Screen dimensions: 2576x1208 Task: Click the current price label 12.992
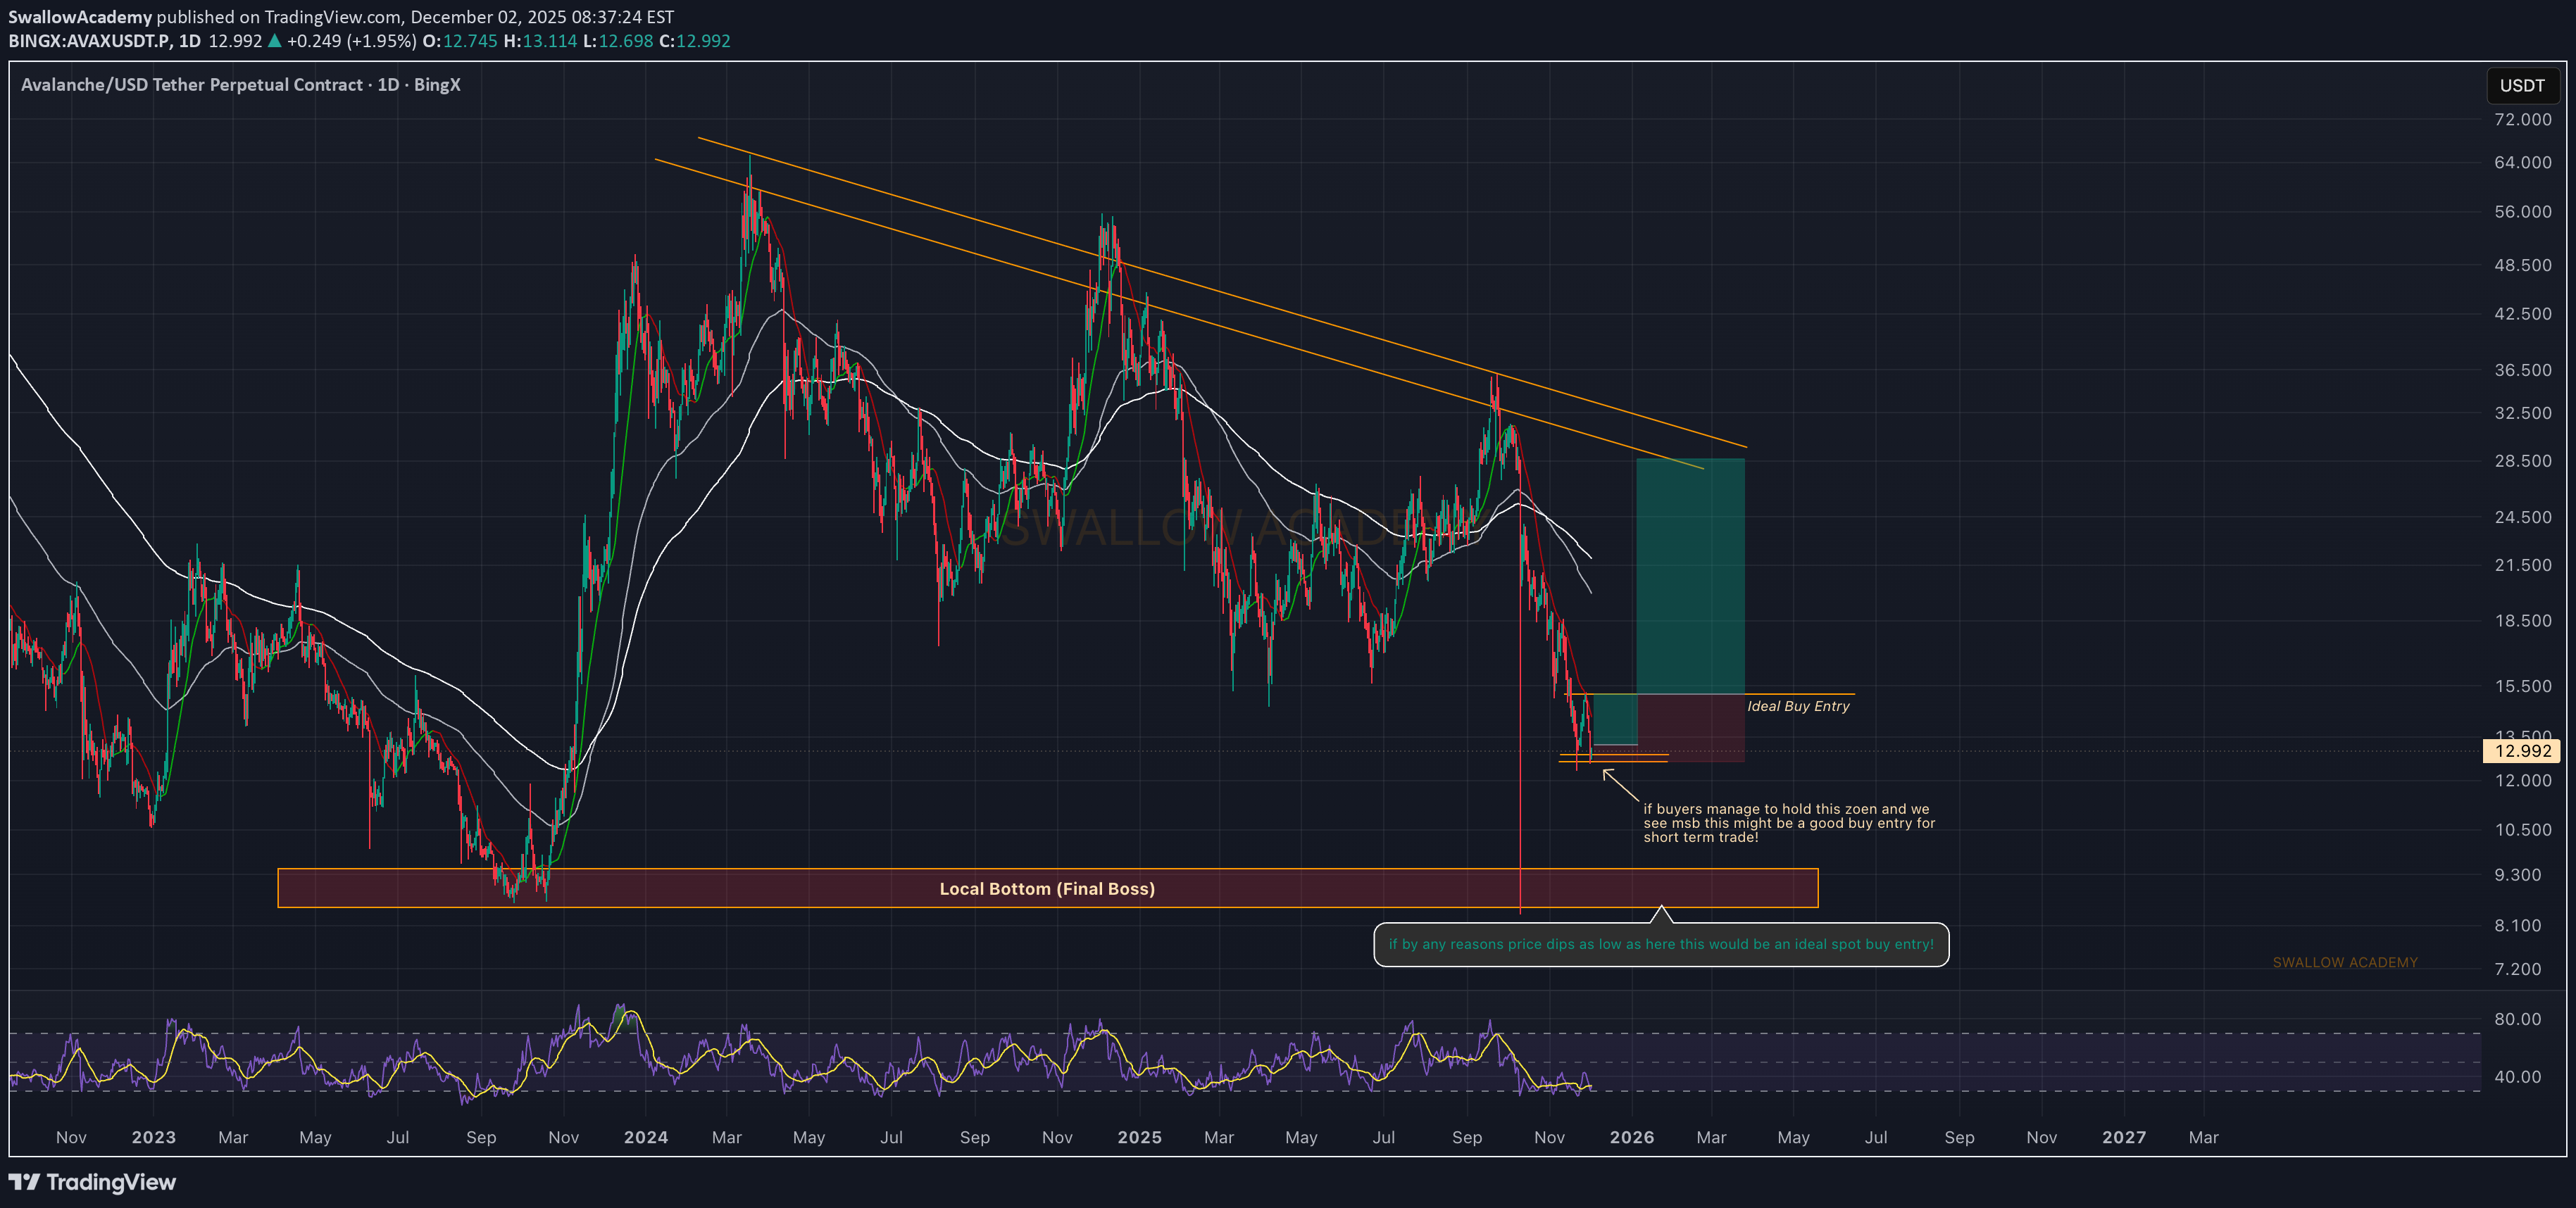click(2521, 751)
